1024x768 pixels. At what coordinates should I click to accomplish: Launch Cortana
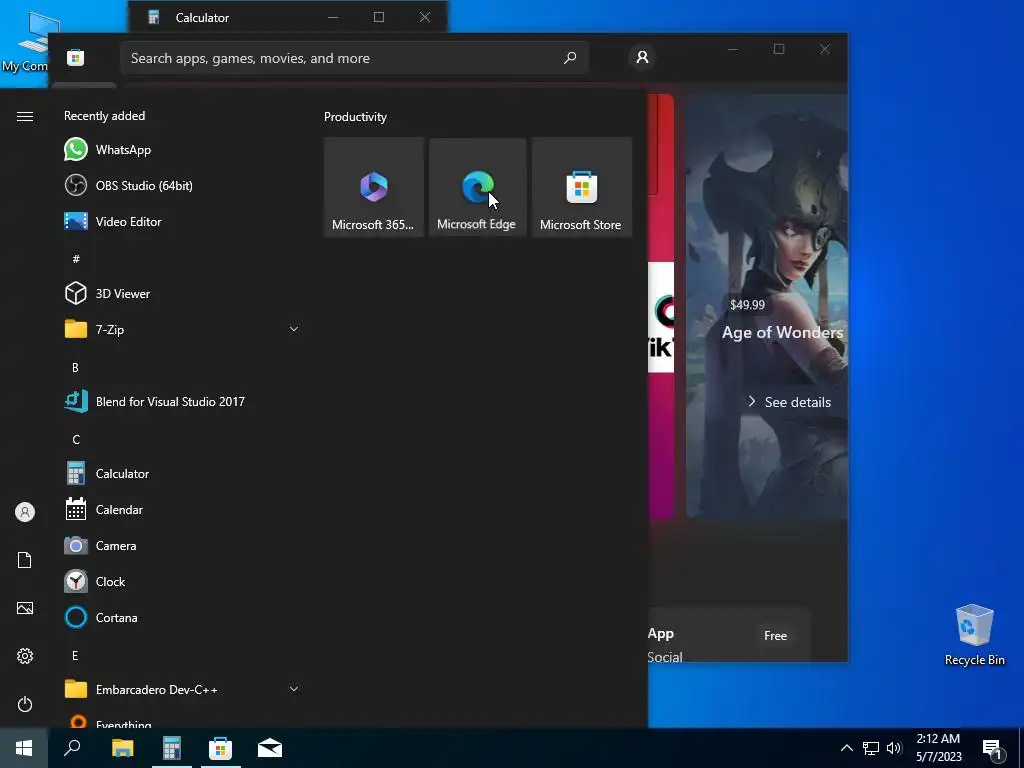click(x=183, y=617)
